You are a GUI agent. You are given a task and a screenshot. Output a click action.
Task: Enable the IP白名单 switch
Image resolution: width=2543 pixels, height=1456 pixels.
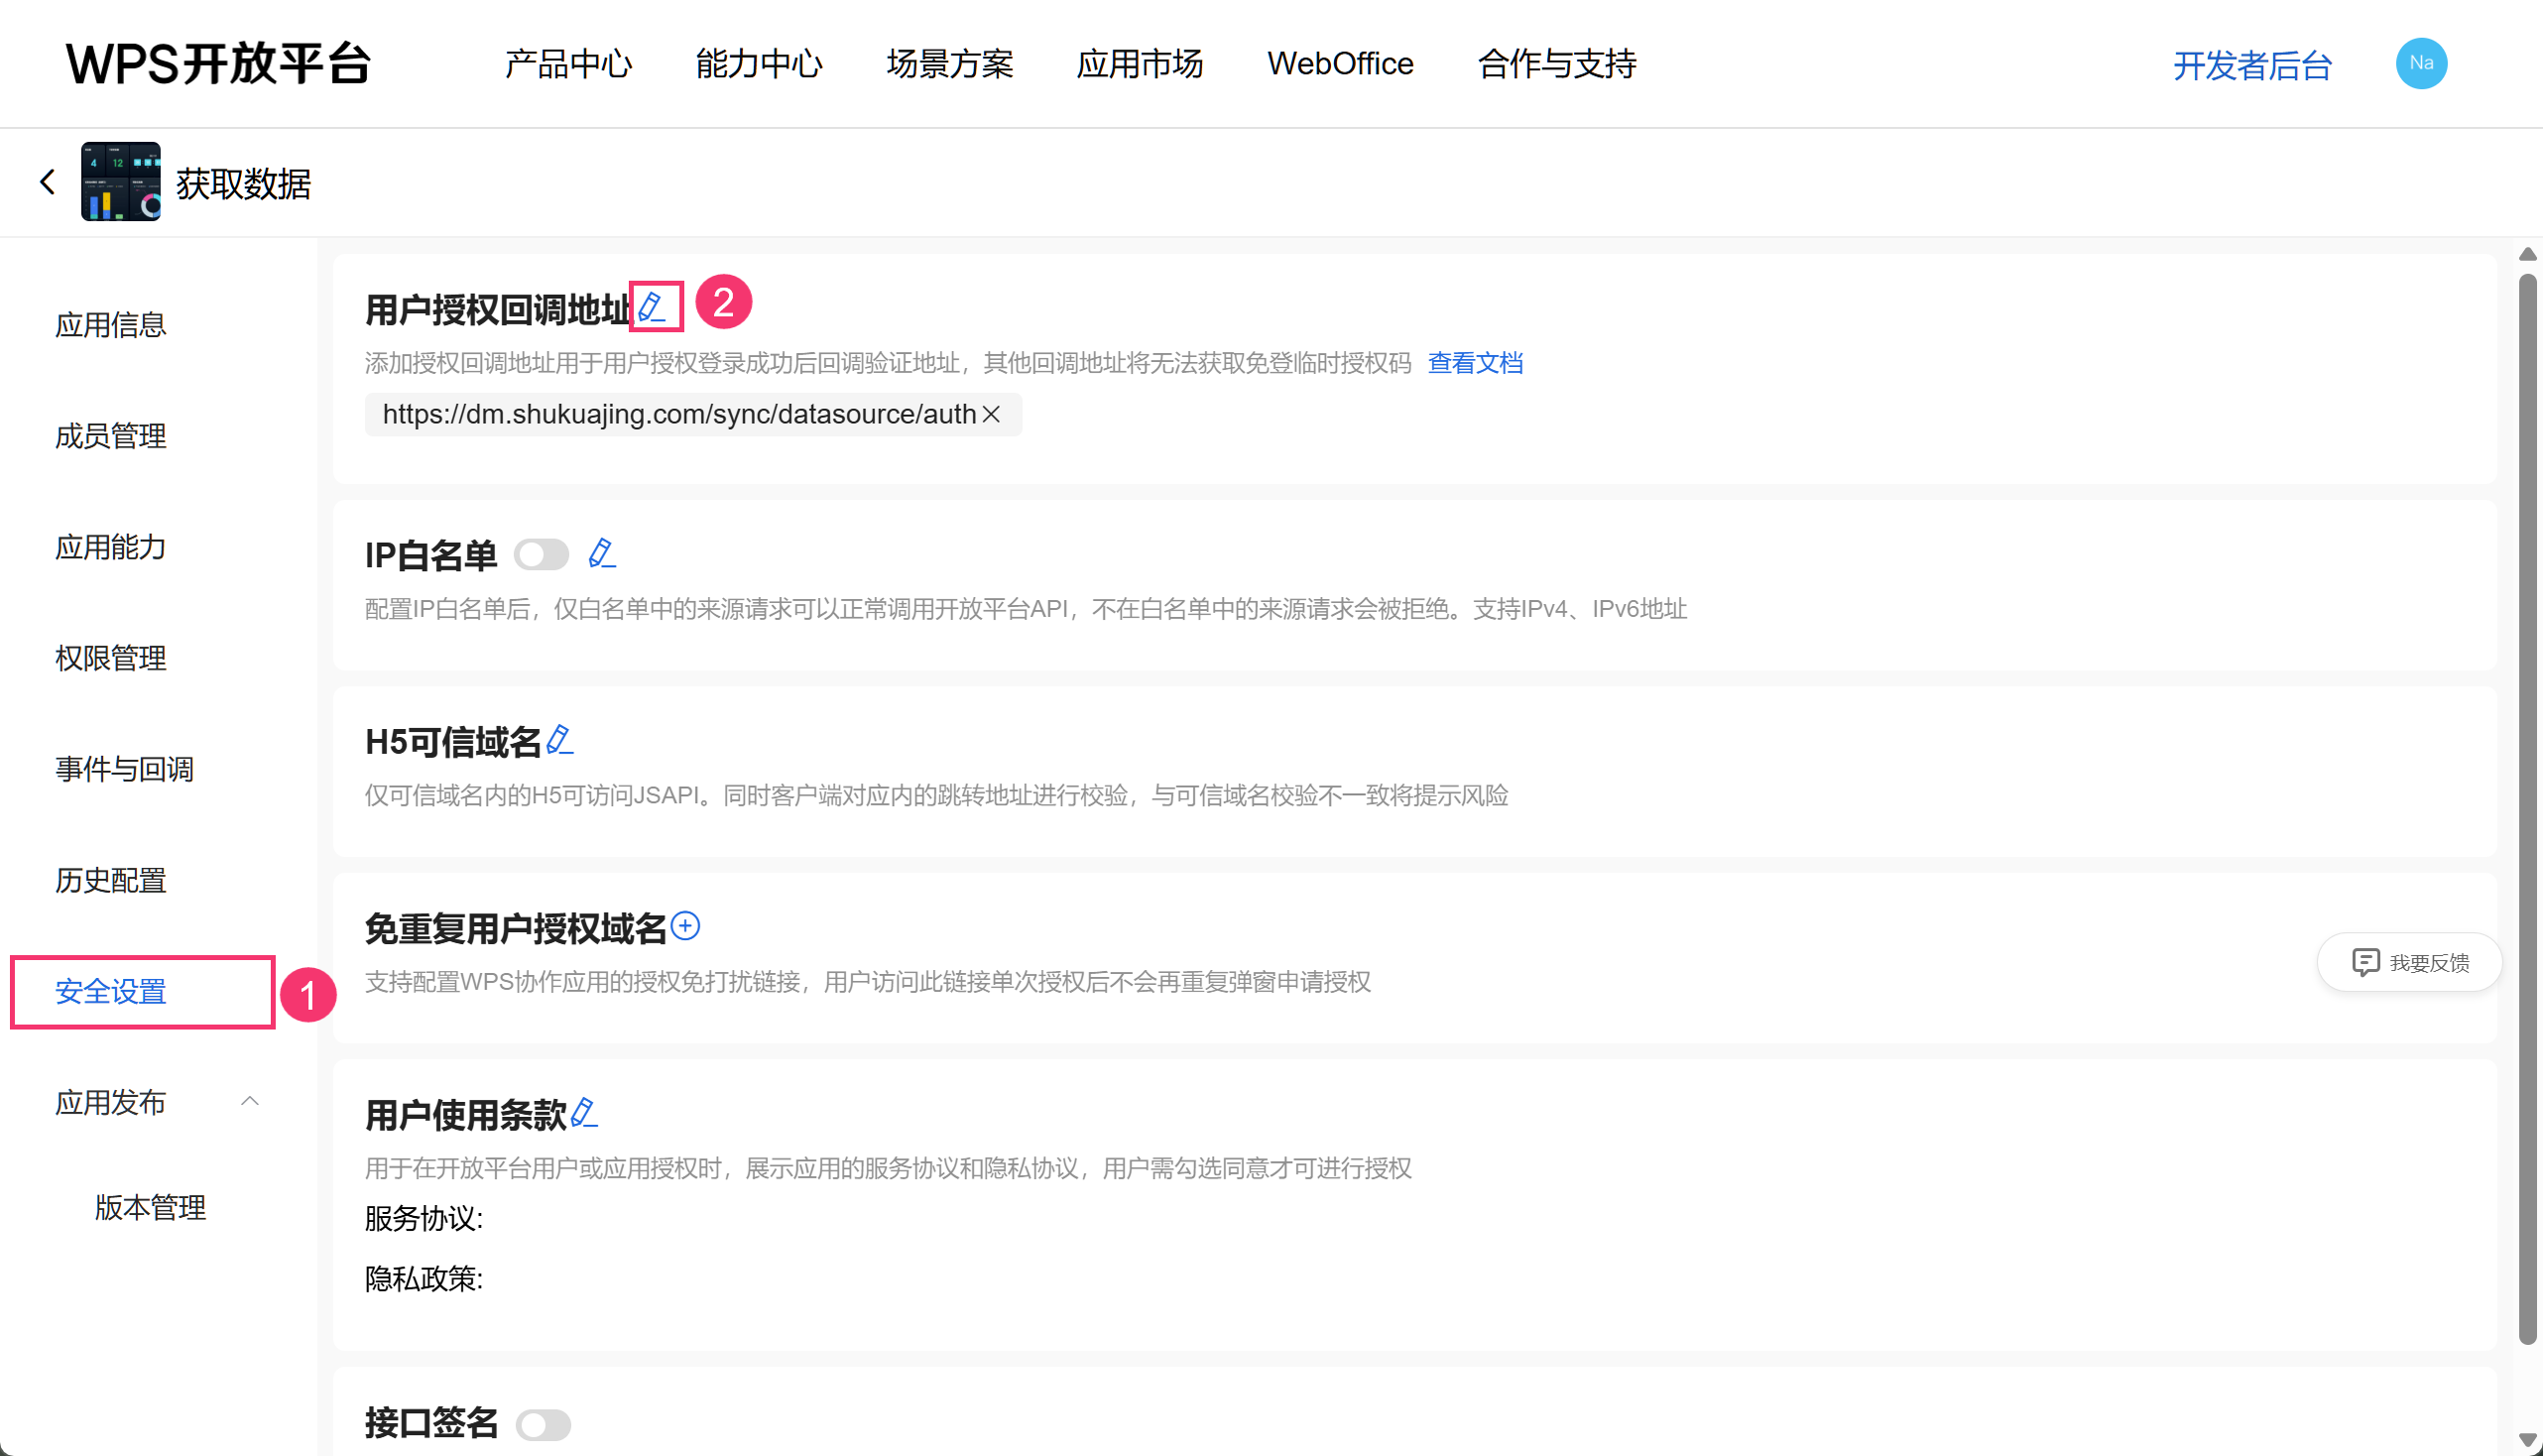point(541,554)
